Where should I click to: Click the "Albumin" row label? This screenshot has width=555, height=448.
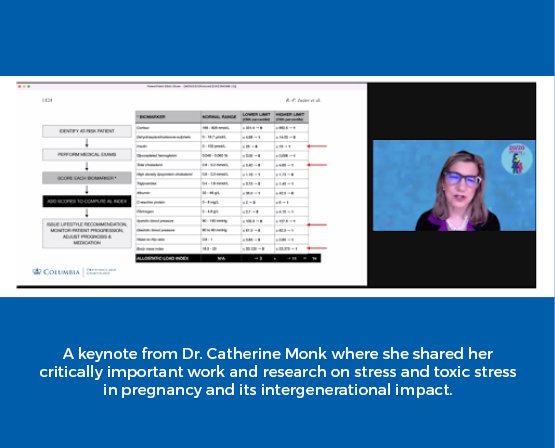(x=144, y=193)
